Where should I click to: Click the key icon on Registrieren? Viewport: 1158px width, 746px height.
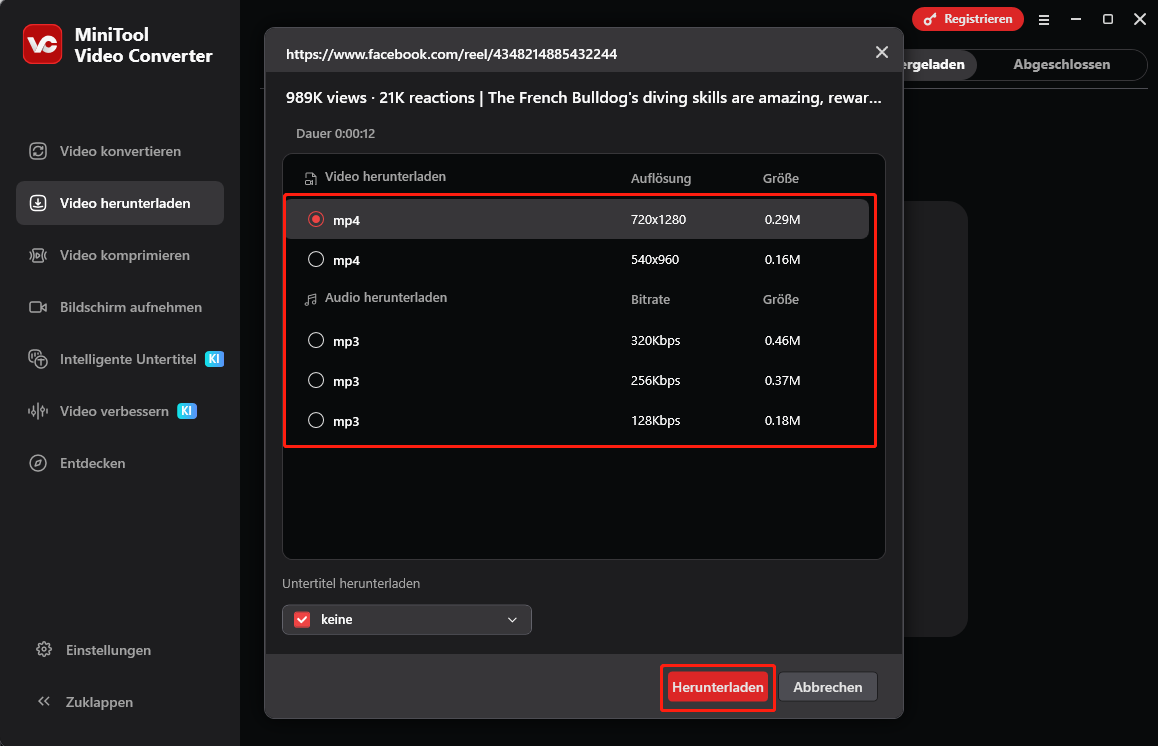930,19
